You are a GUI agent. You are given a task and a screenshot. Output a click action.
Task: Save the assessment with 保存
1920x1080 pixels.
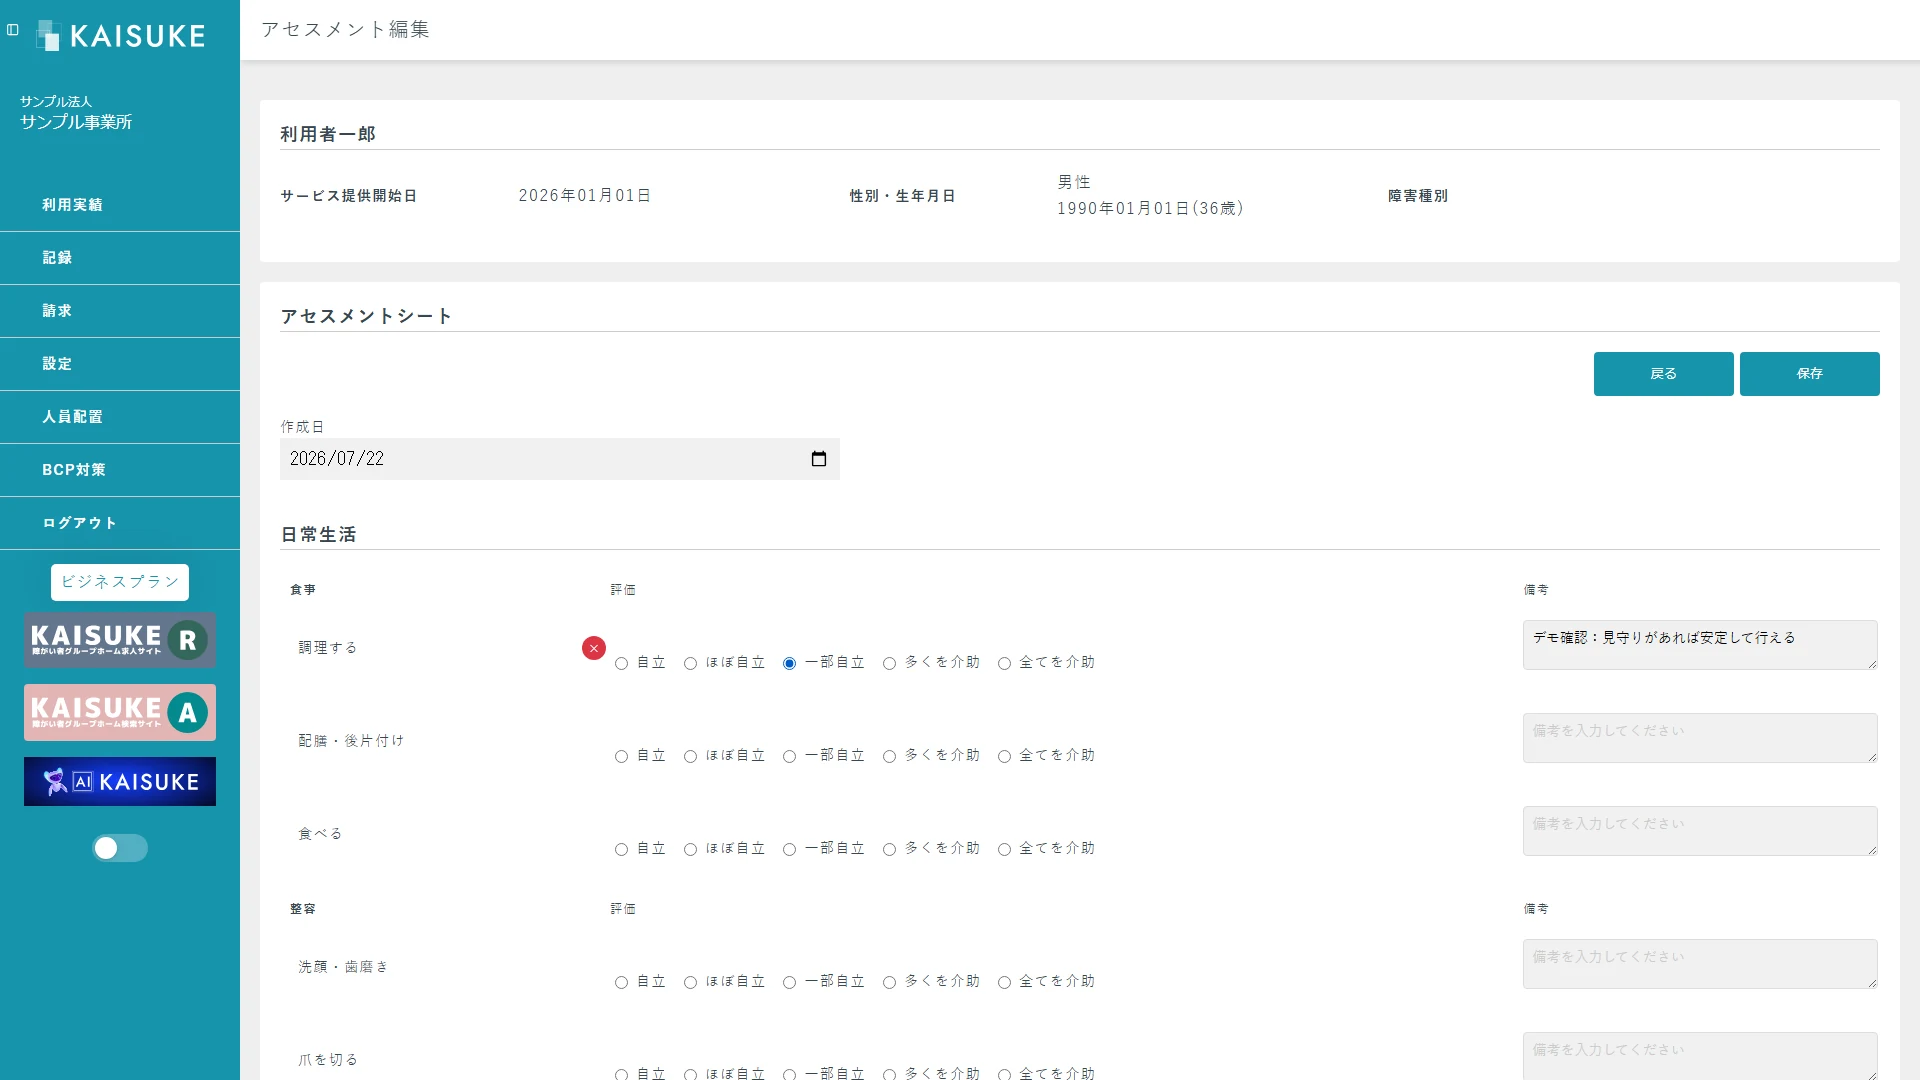(1809, 374)
